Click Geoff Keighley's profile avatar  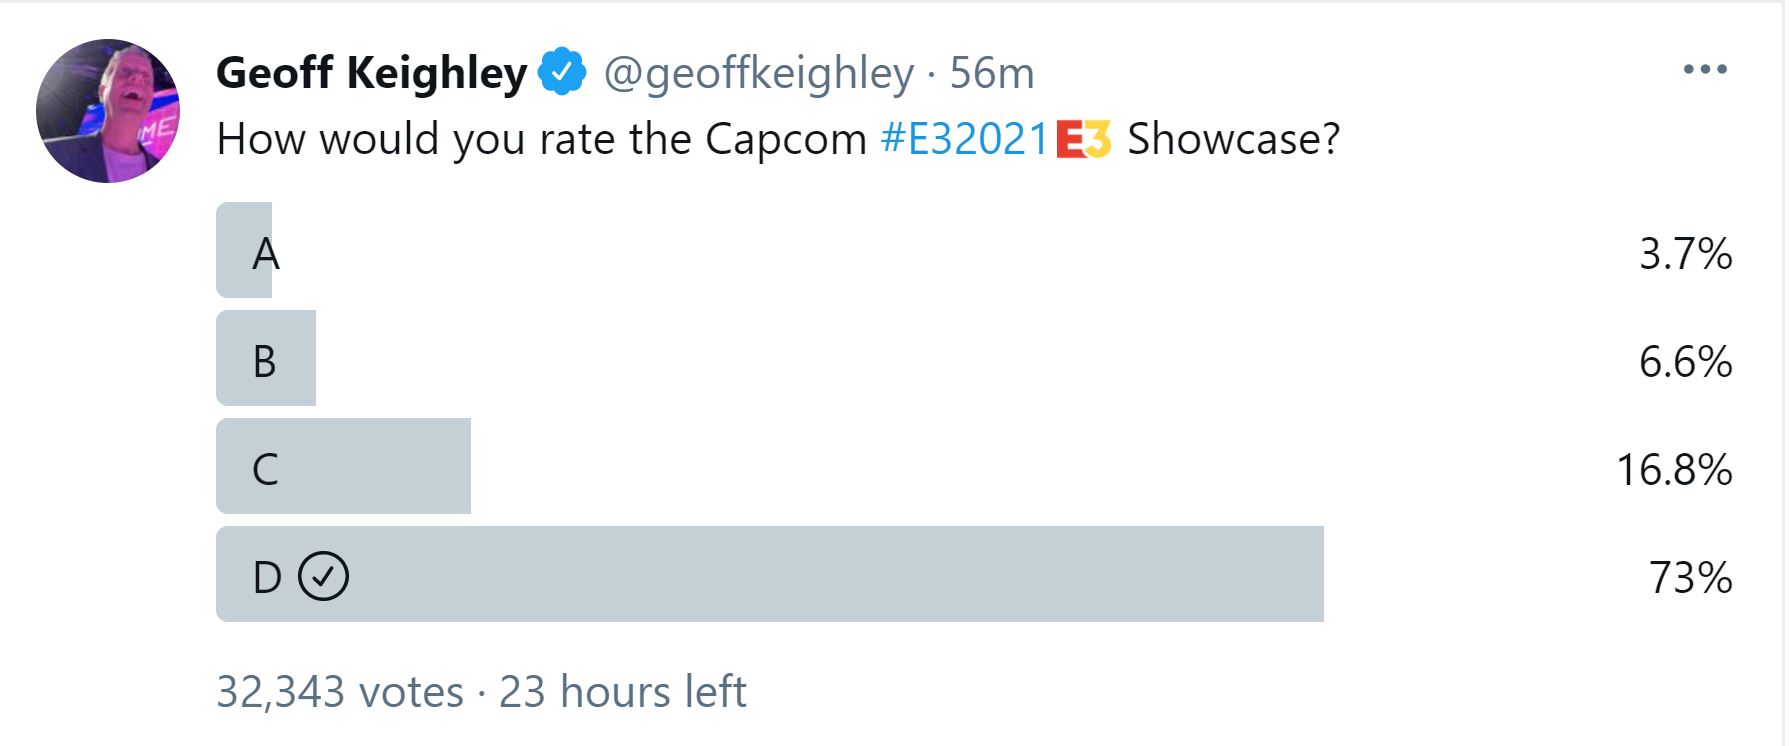click(108, 111)
